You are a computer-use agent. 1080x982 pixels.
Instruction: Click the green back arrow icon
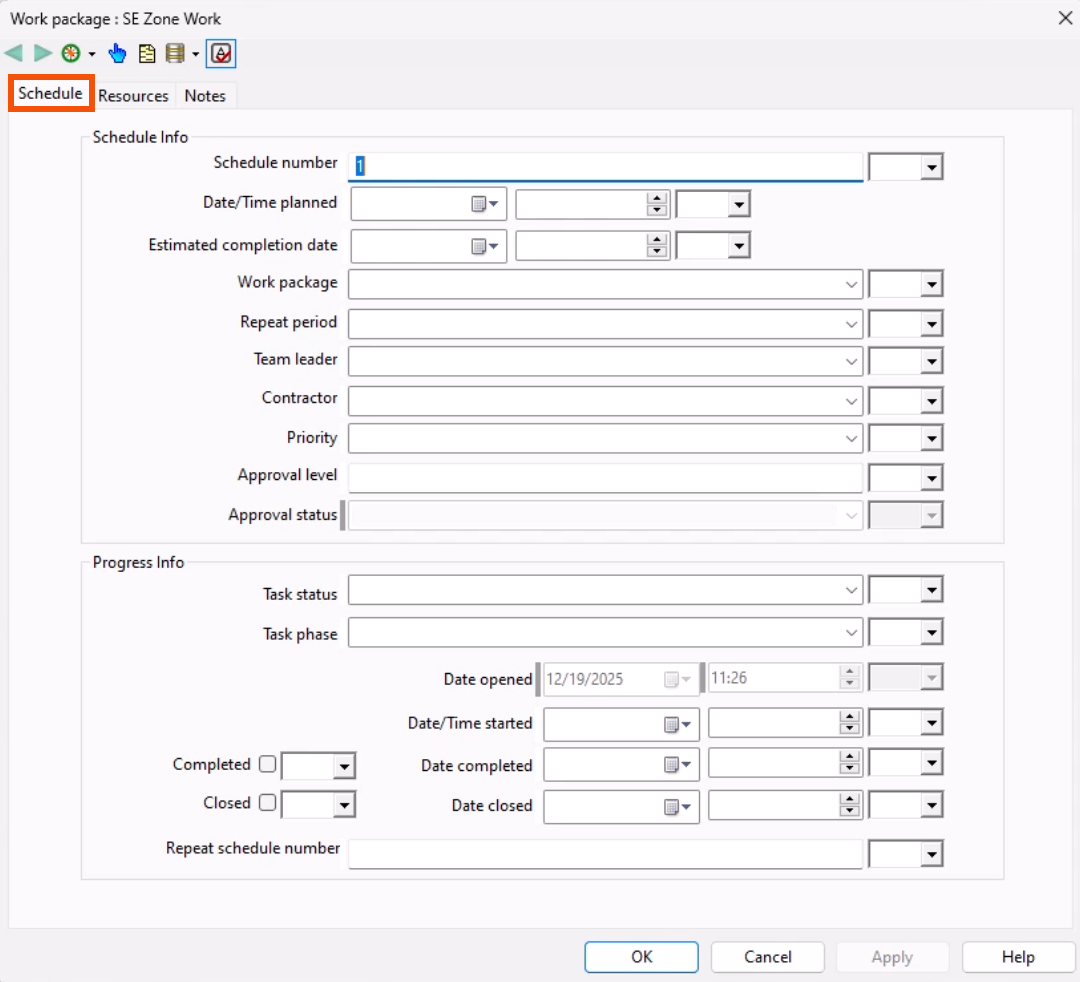pos(14,53)
